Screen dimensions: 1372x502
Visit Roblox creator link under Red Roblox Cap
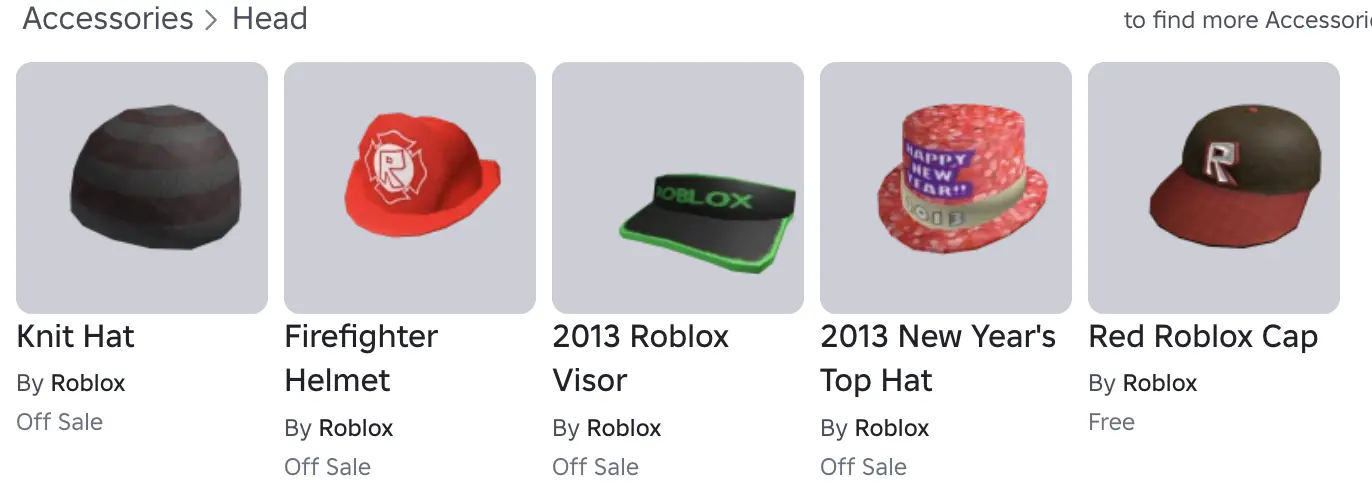click(1160, 383)
